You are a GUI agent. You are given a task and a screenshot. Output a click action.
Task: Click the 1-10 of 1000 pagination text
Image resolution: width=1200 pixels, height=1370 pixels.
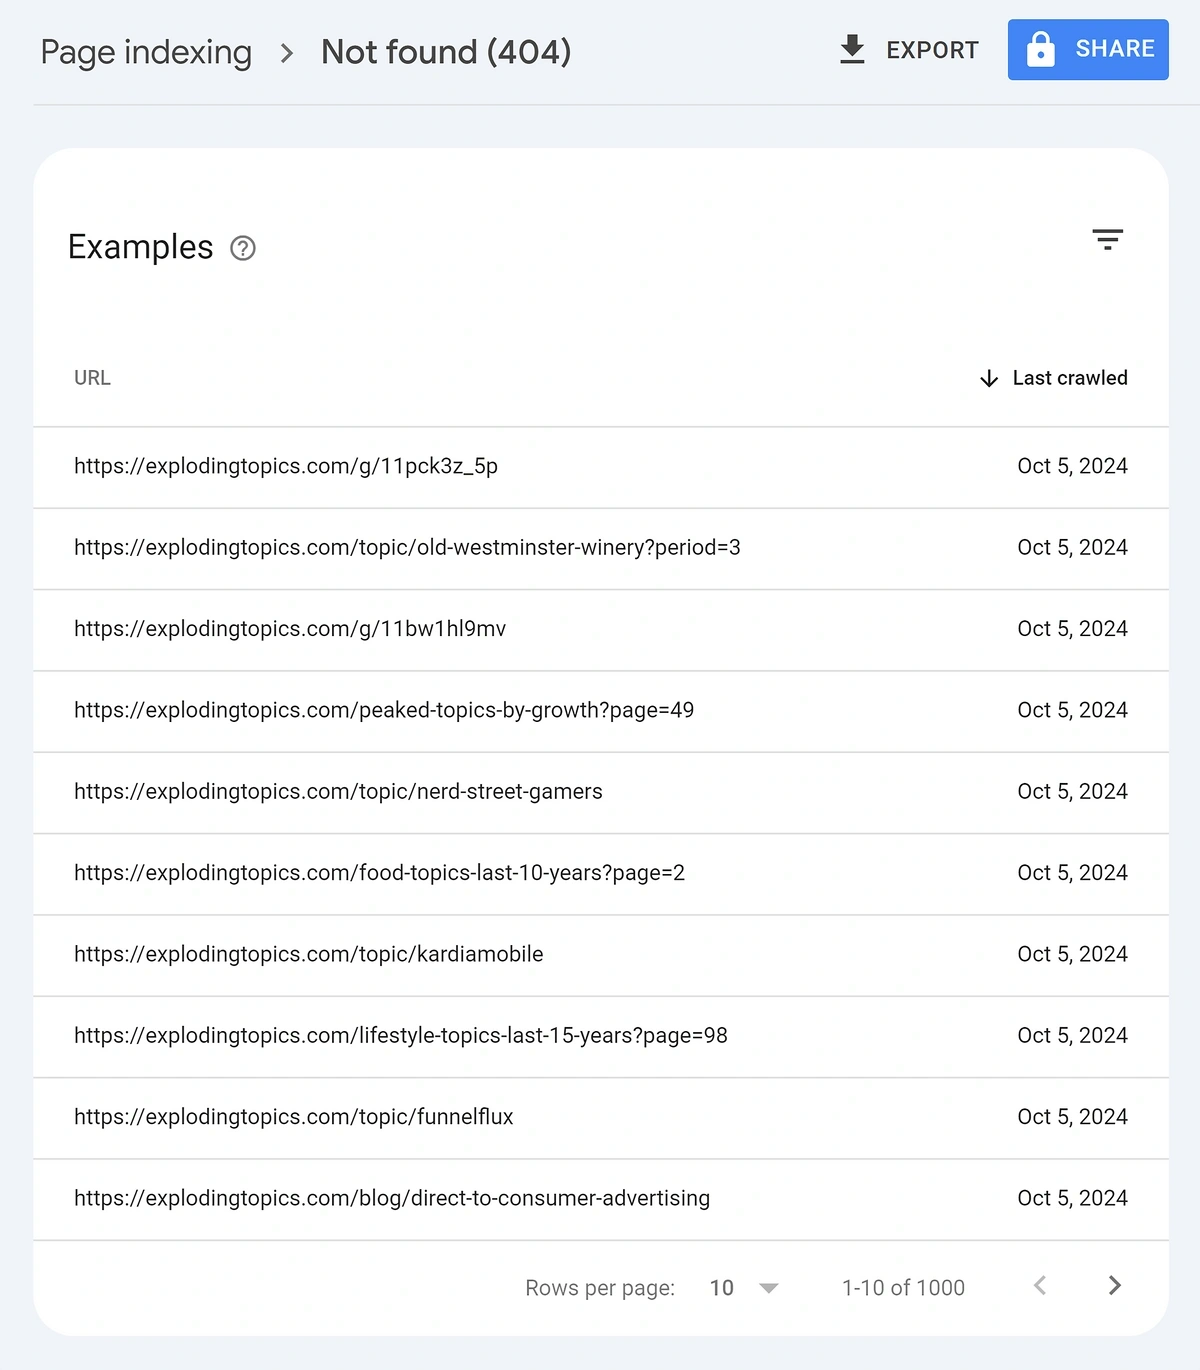pyautogui.click(x=903, y=1288)
